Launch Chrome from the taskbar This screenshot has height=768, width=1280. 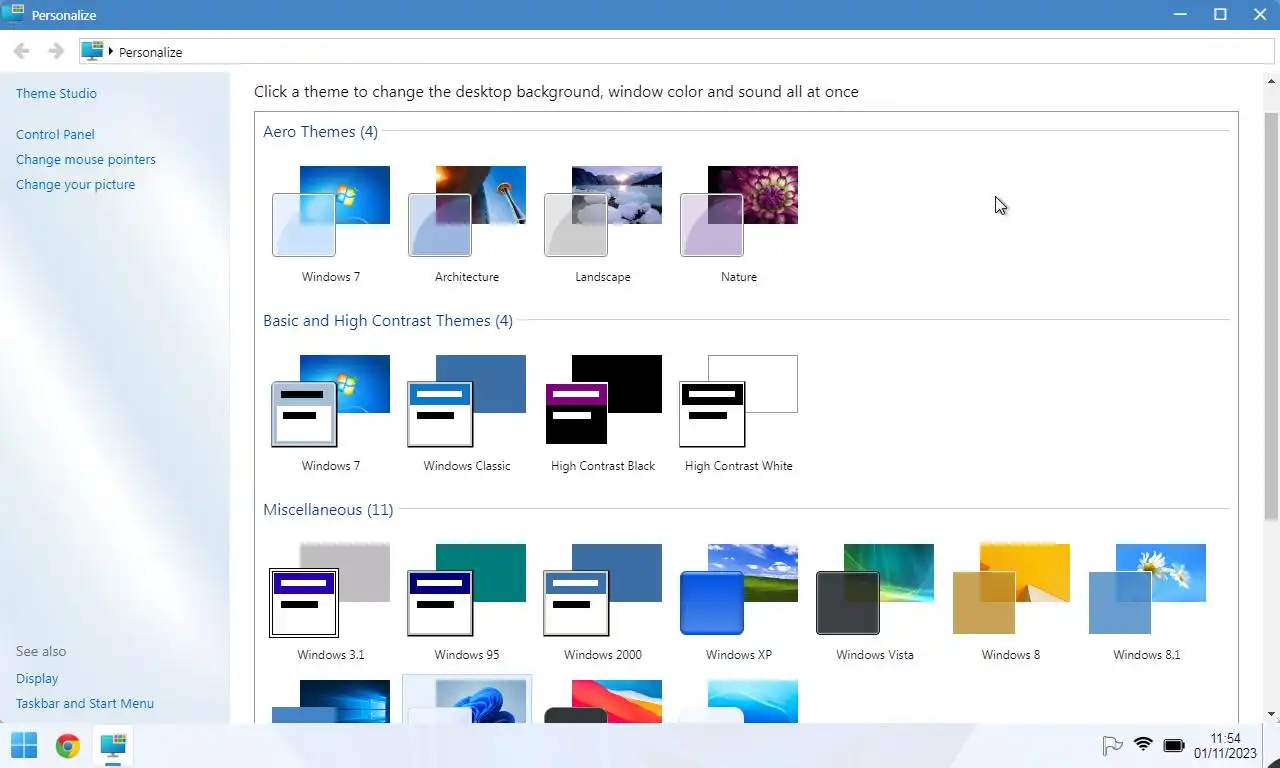pos(68,745)
